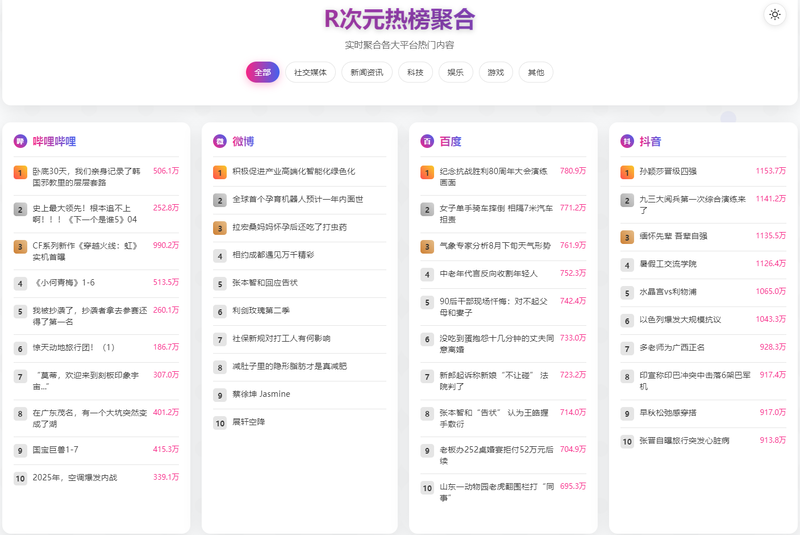Open 《小何青梅》1-6 video link
This screenshot has width=800, height=535.
[x=66, y=283]
